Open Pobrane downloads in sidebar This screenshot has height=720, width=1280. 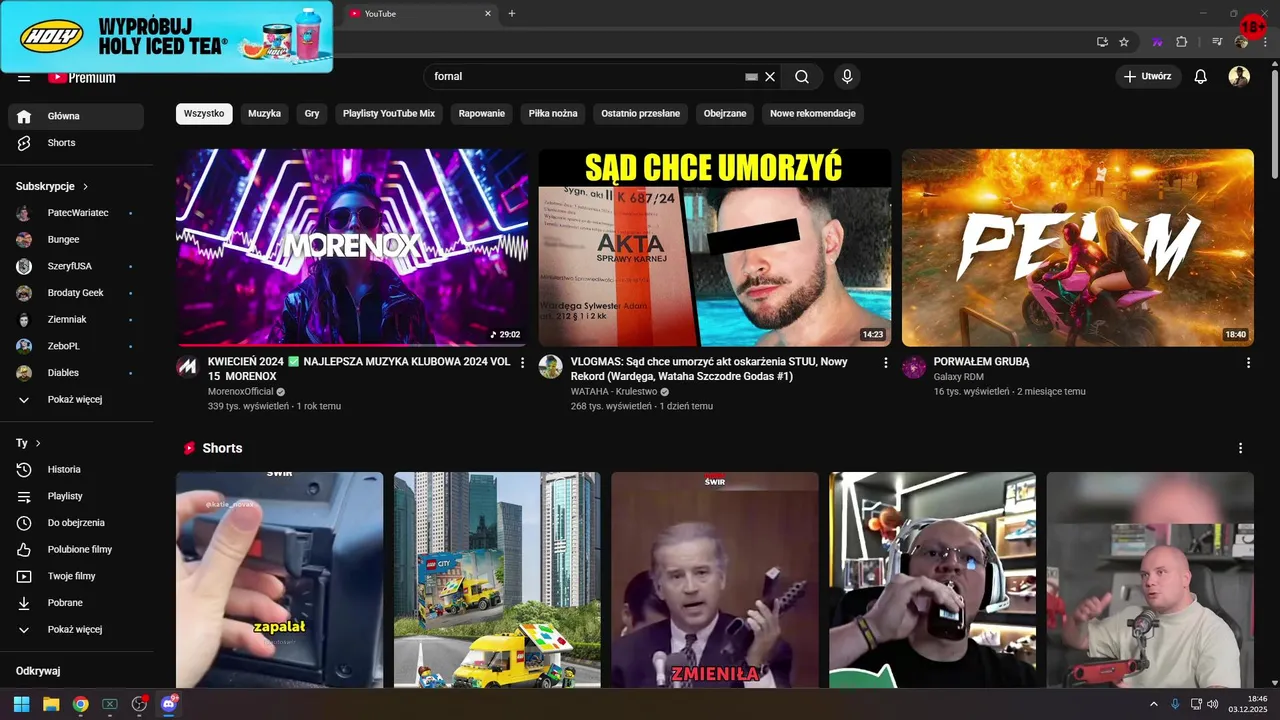[x=76, y=603]
